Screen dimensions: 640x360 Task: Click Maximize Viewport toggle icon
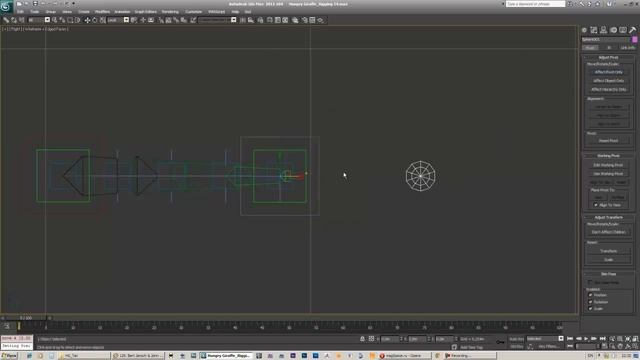point(636,347)
